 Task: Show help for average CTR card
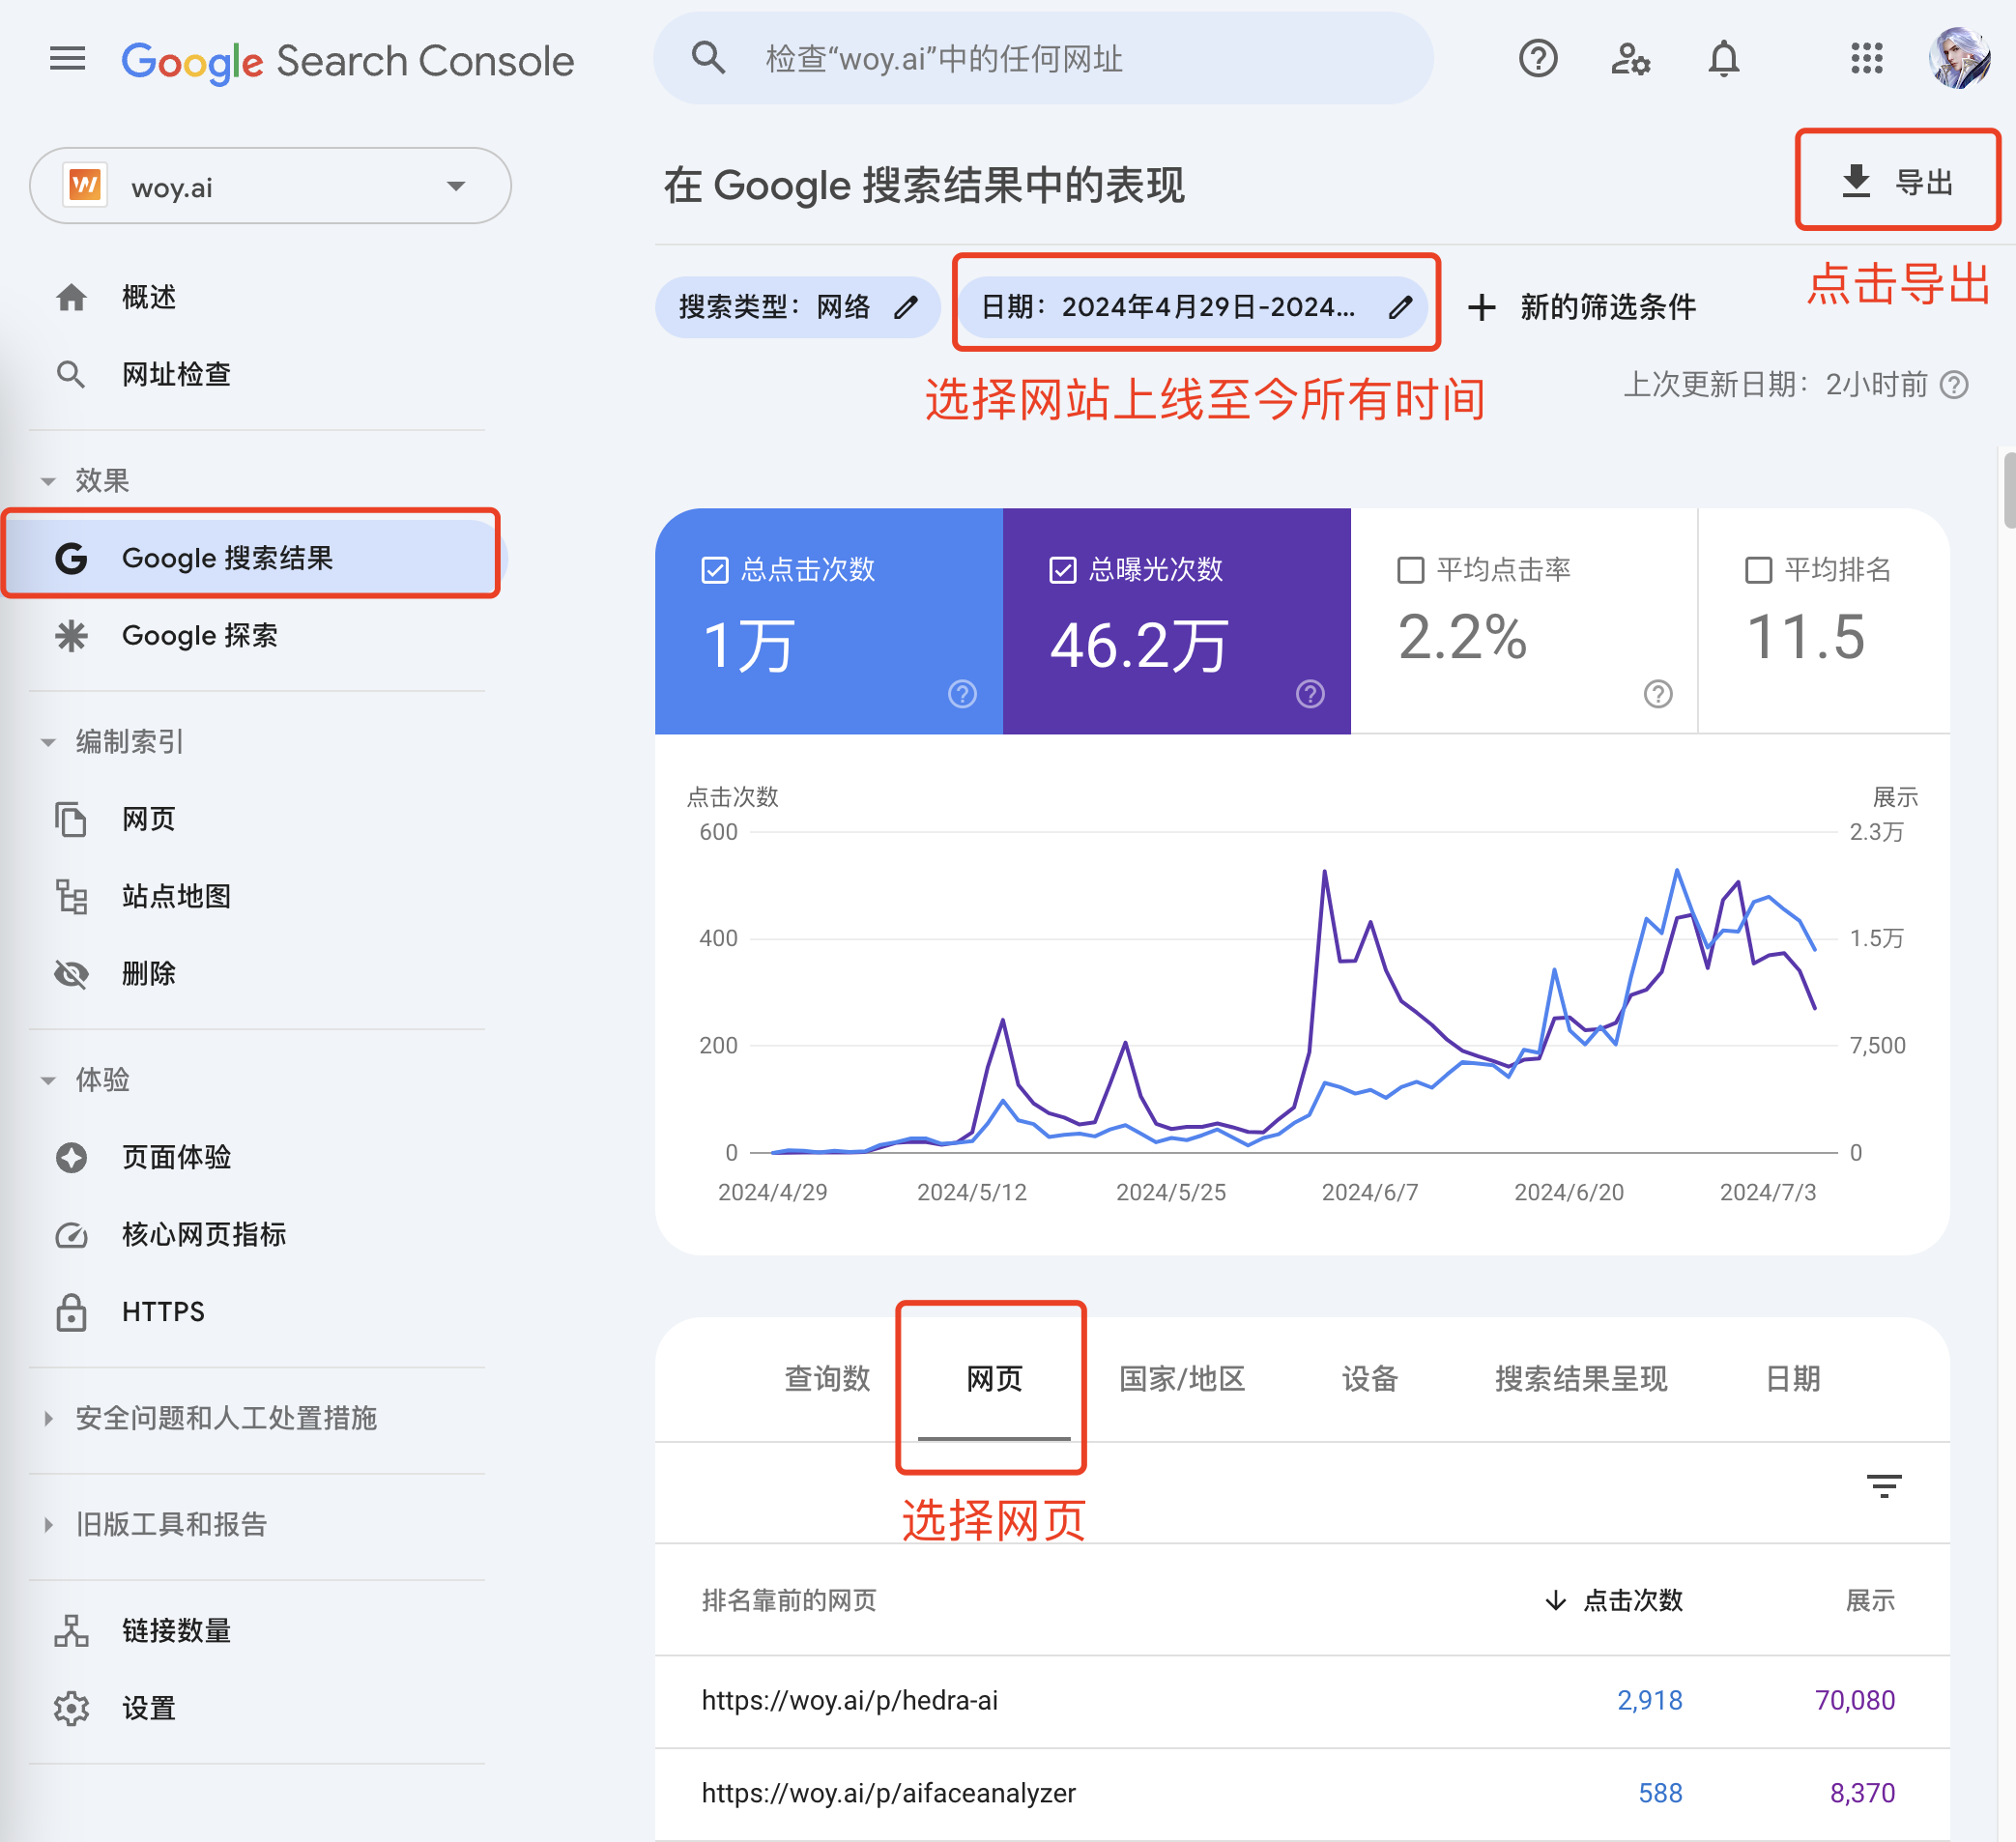1658,694
